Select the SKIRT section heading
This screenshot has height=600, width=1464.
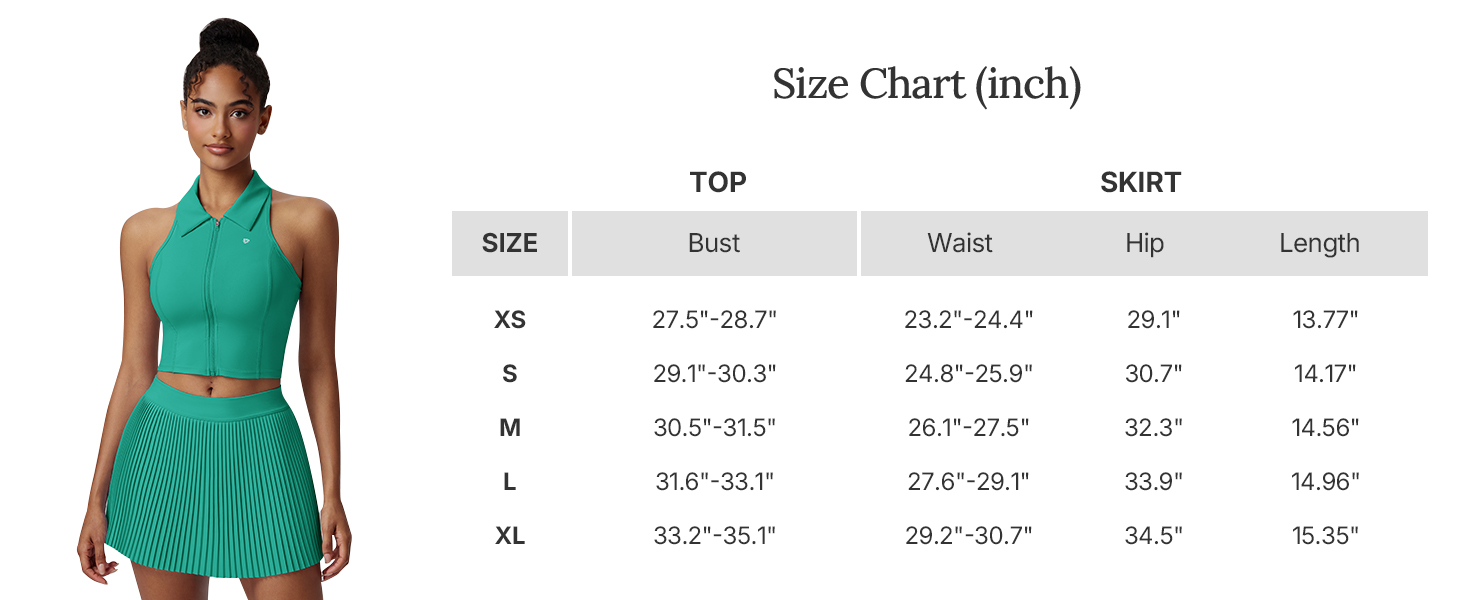(1140, 183)
